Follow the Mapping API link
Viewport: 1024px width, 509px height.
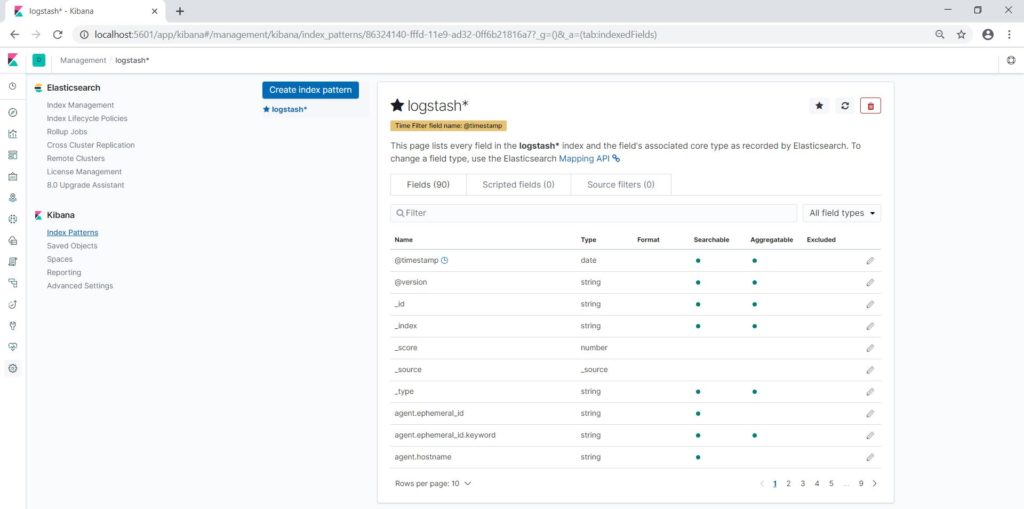(x=589, y=158)
